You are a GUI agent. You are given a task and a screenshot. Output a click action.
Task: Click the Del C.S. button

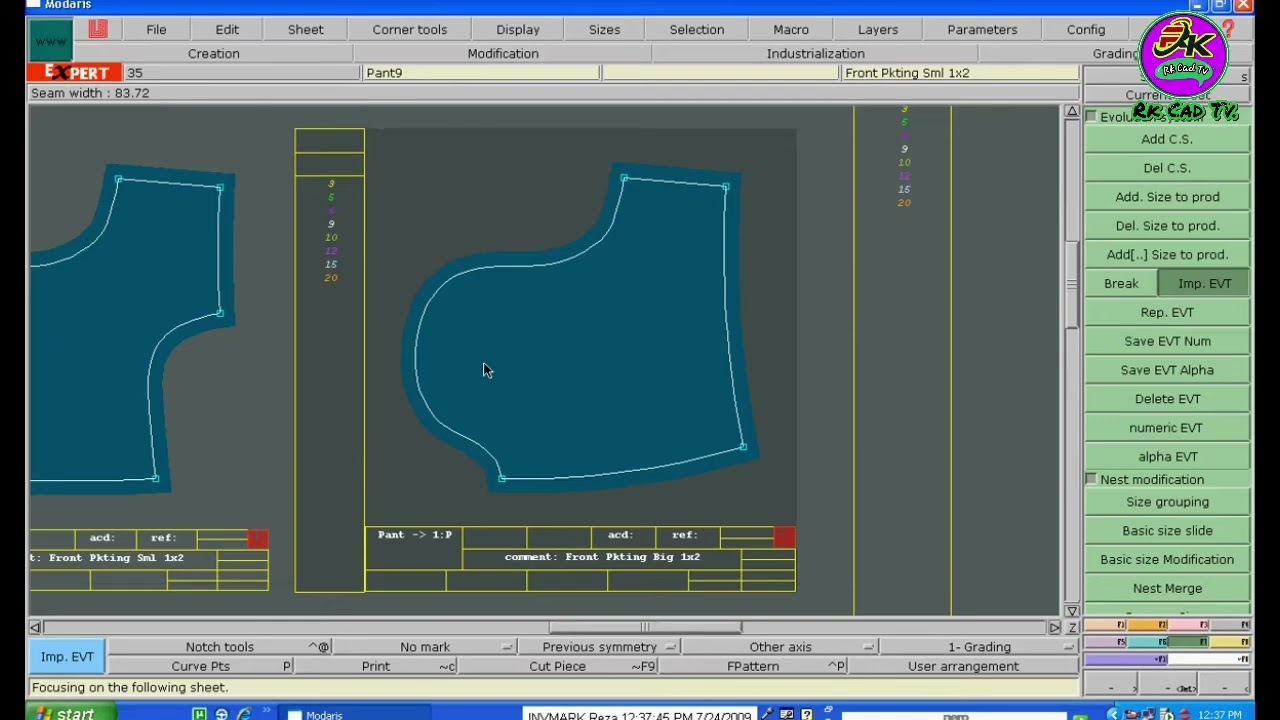pyautogui.click(x=1167, y=168)
